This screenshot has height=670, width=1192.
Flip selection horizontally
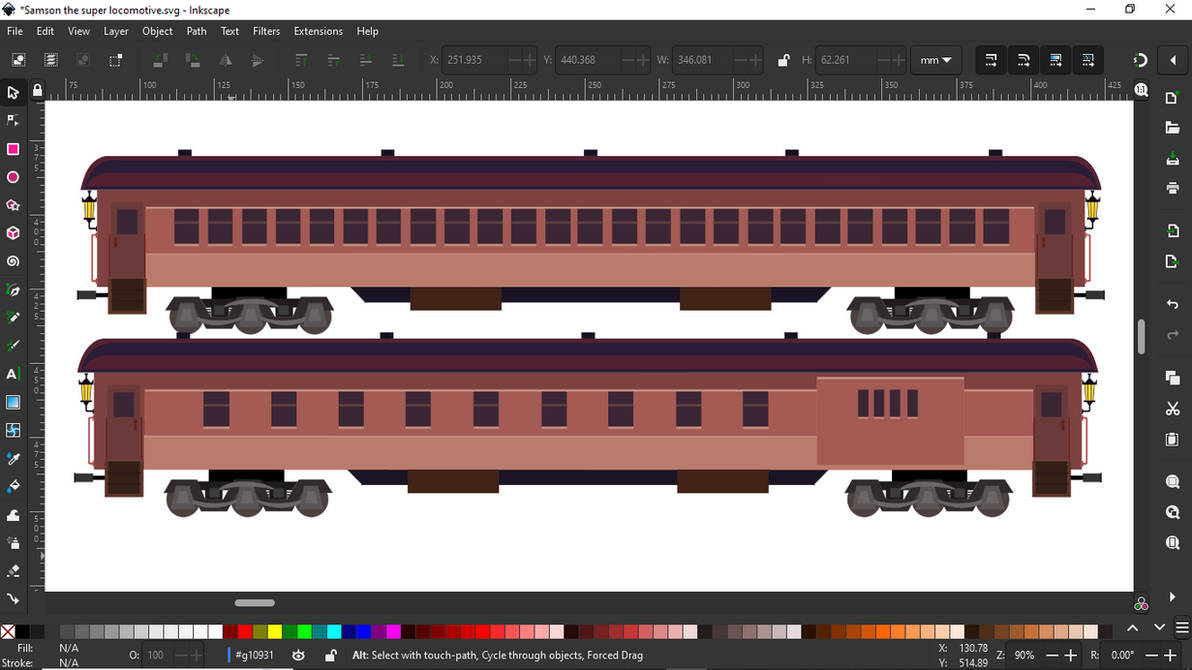(x=226, y=60)
